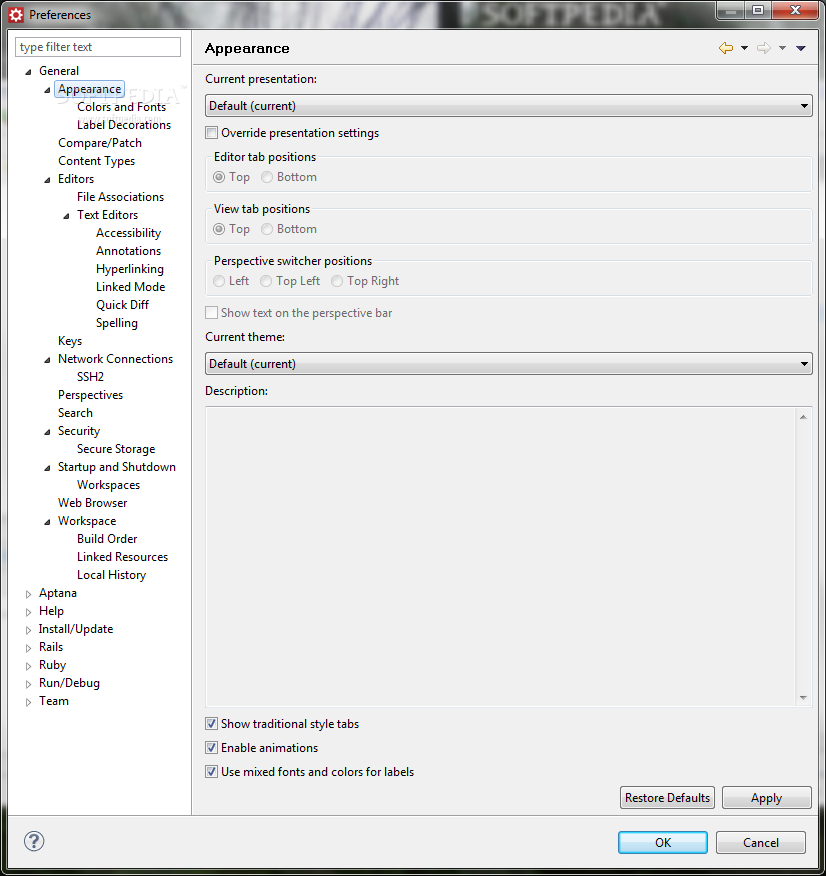Click the Description box scroll-up arrow

click(803, 417)
